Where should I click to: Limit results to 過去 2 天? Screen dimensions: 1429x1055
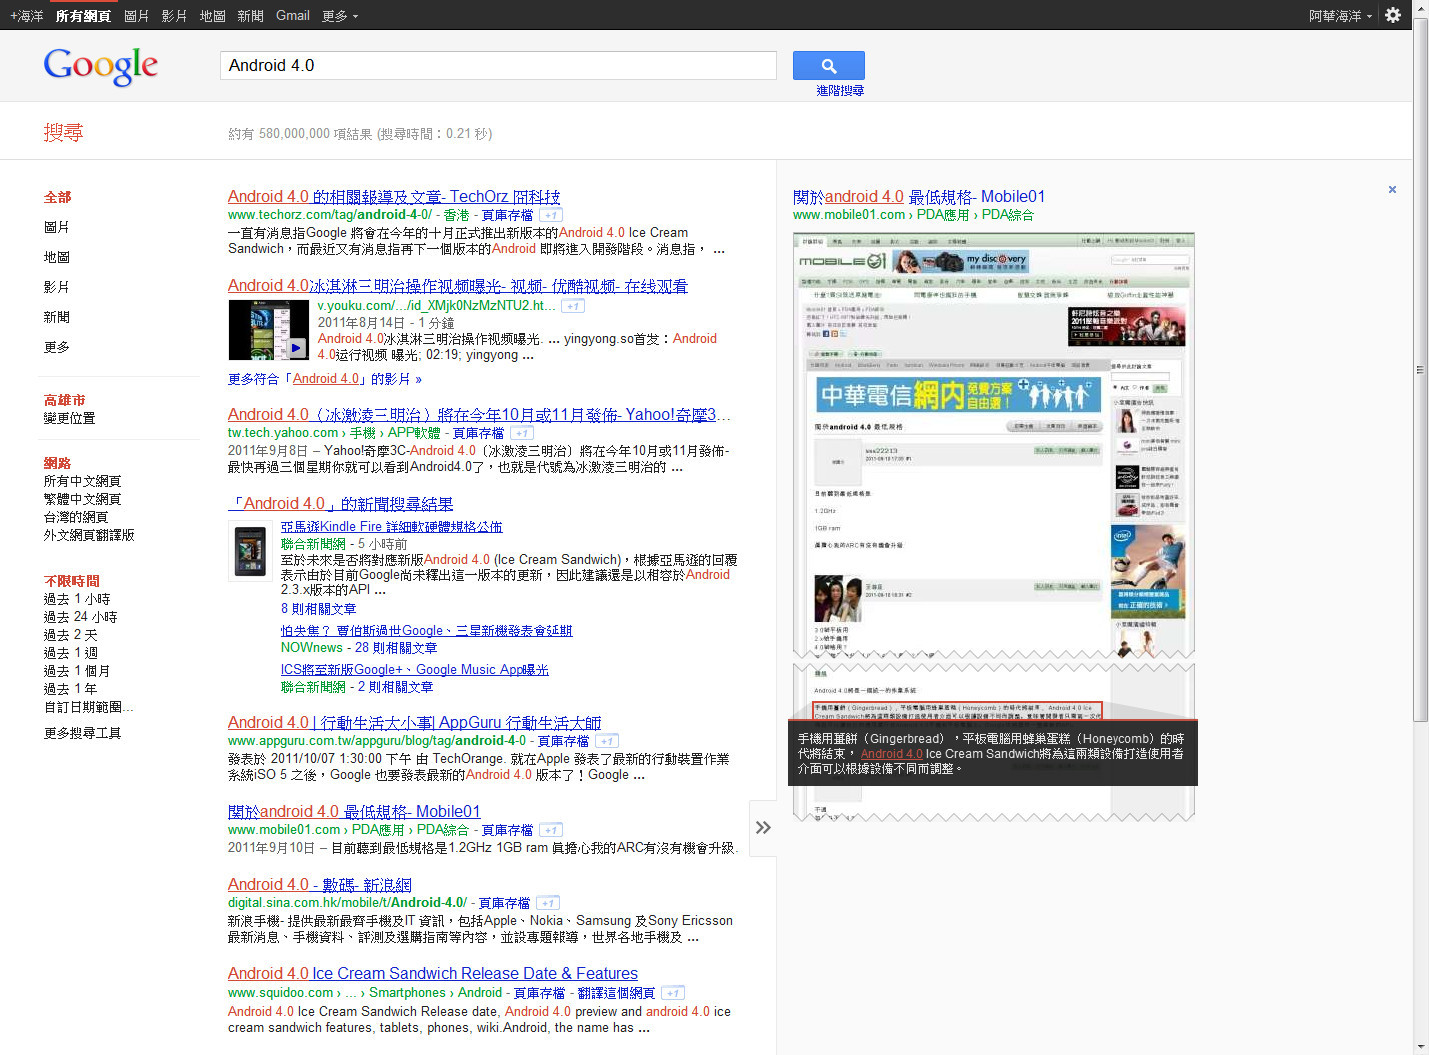coord(71,635)
